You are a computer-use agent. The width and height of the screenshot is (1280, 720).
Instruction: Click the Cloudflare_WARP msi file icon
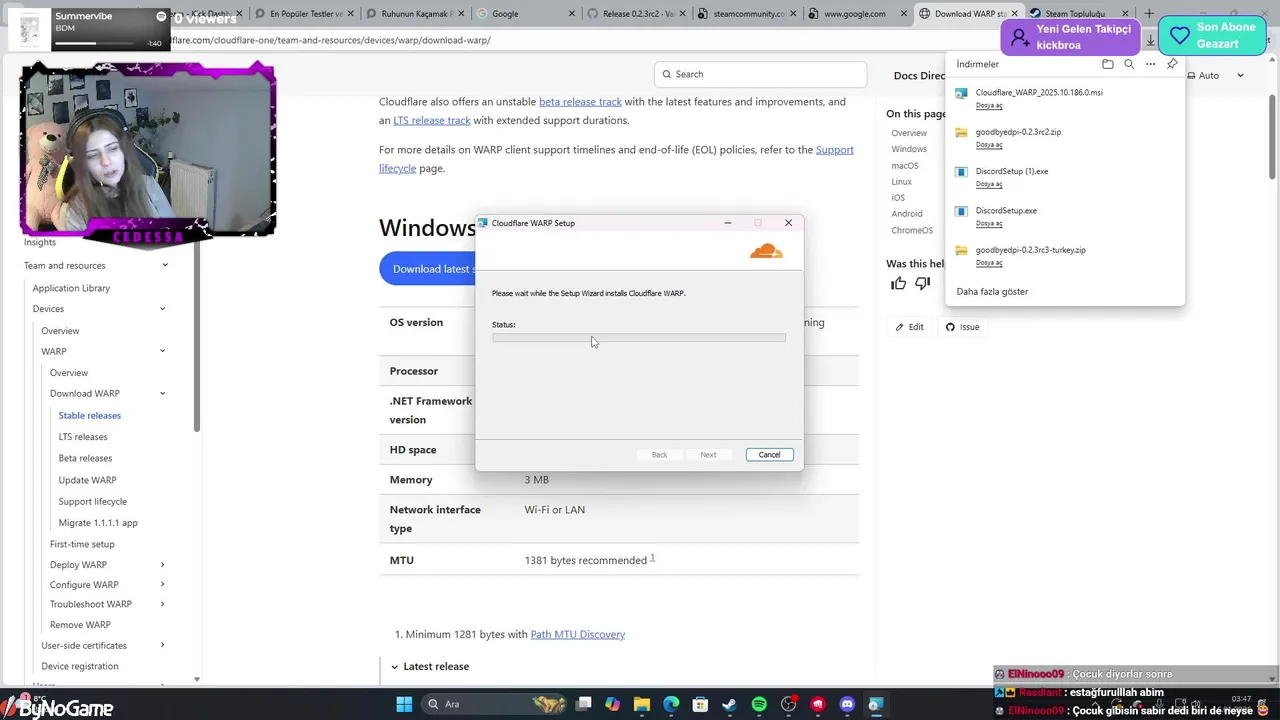pyautogui.click(x=961, y=93)
